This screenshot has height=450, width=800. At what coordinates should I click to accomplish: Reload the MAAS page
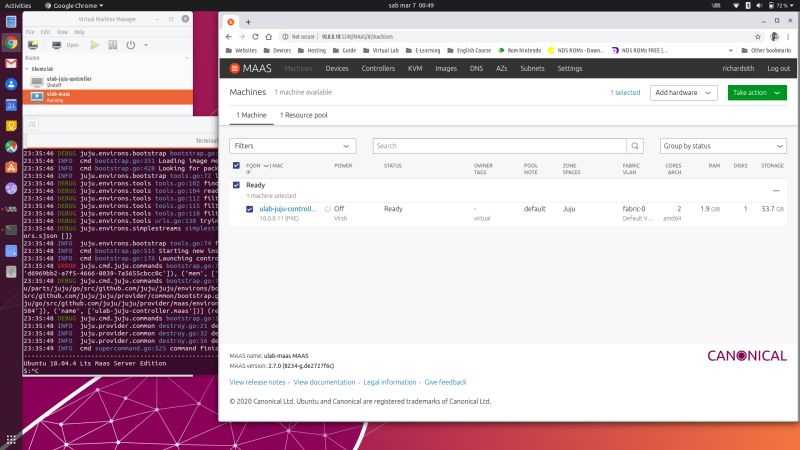(x=255, y=37)
